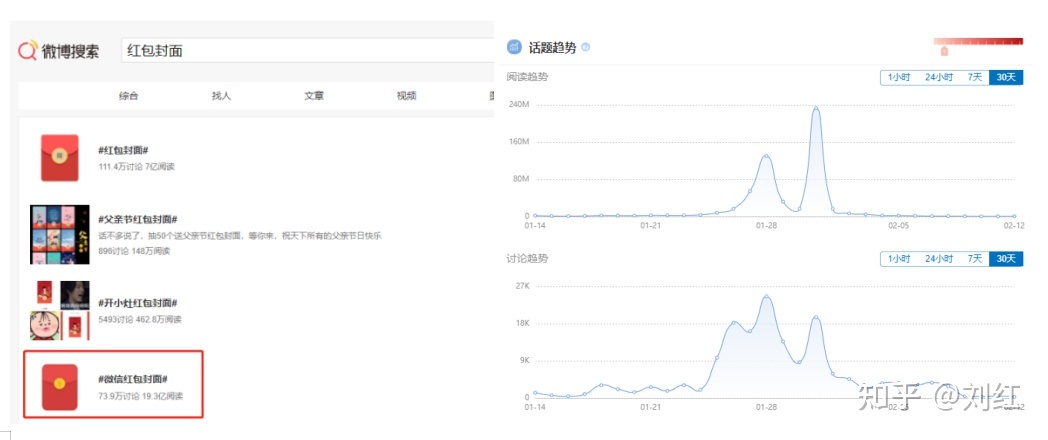
Task: Click the help icon beside 话题趋势
Action: [x=585, y=47]
